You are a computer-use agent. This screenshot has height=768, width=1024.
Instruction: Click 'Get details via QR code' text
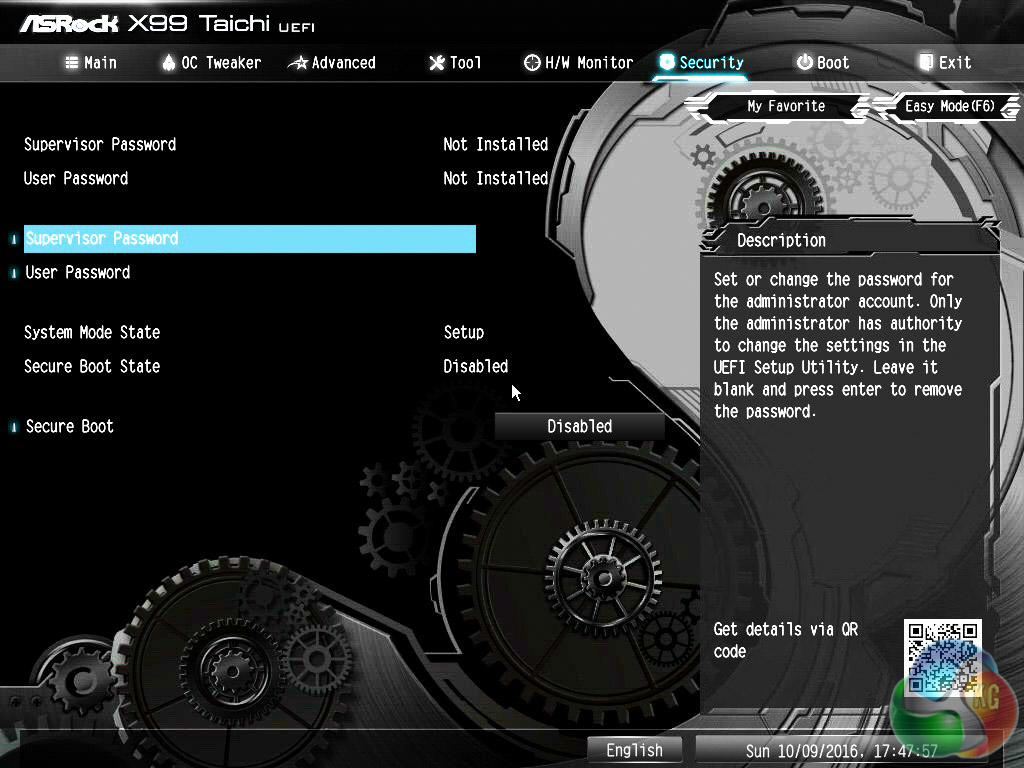(x=786, y=640)
